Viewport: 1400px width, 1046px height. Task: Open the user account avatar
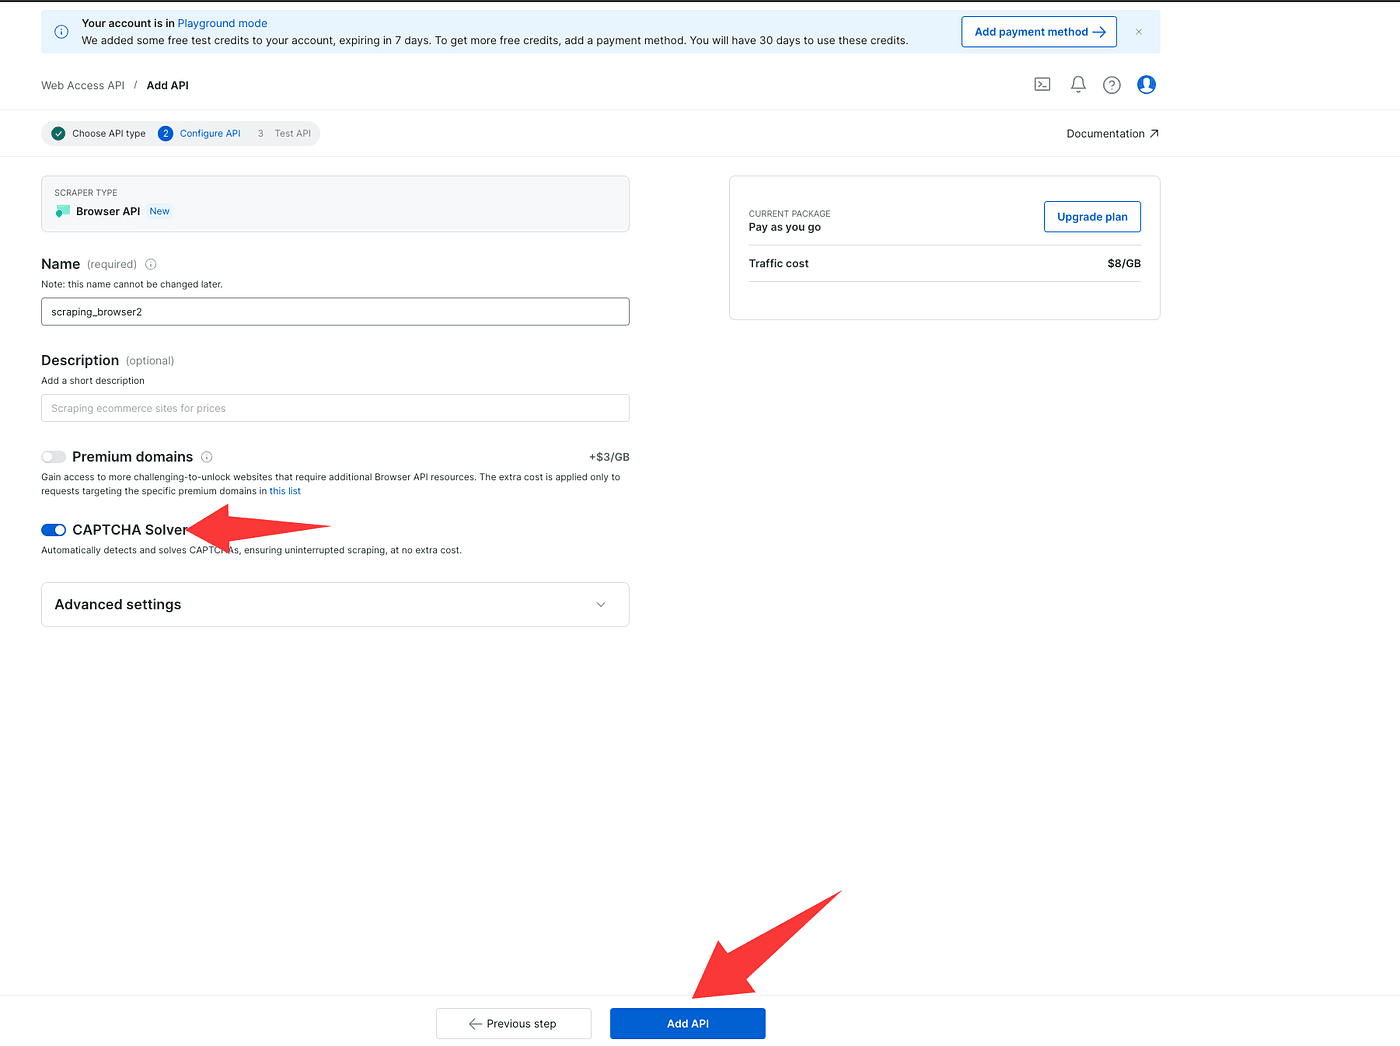(x=1146, y=85)
